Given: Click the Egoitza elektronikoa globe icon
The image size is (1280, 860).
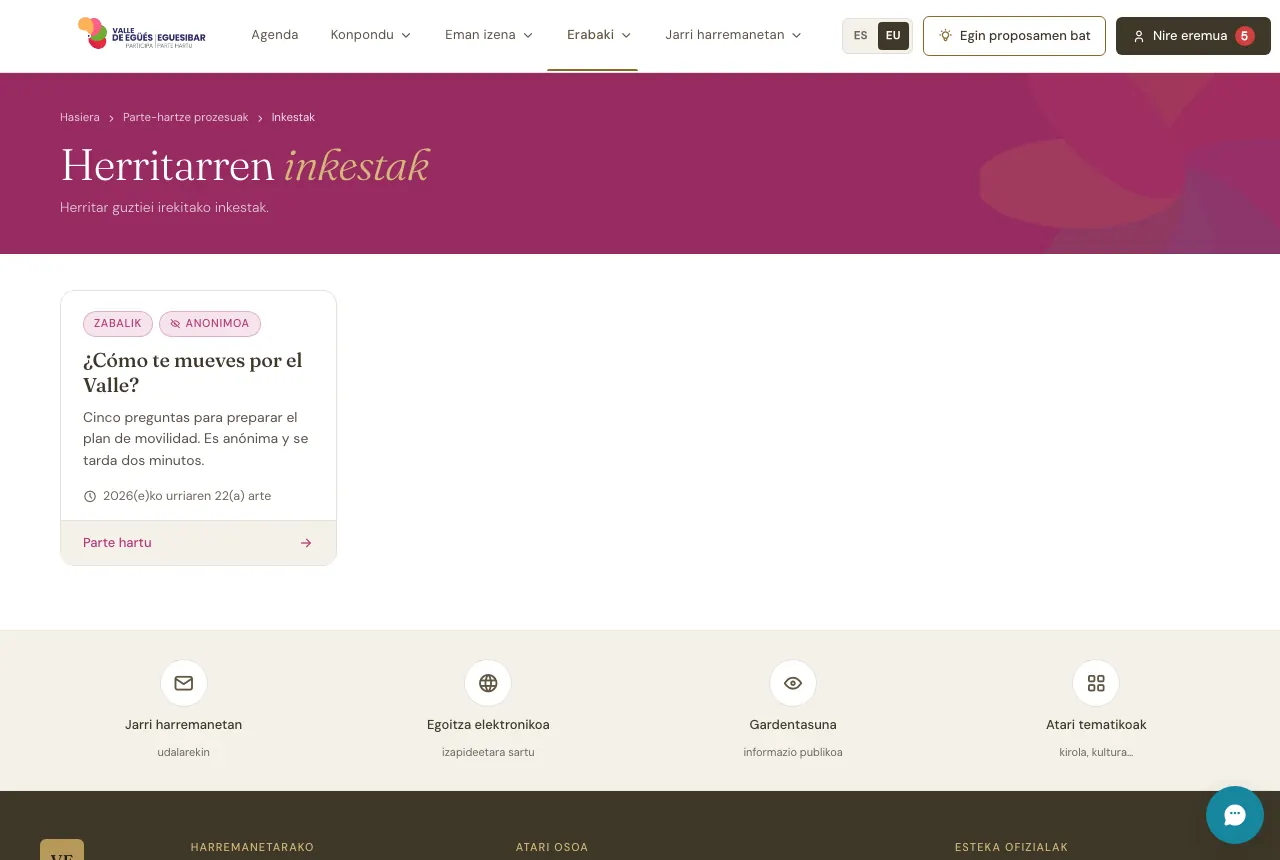Looking at the screenshot, I should point(488,683).
